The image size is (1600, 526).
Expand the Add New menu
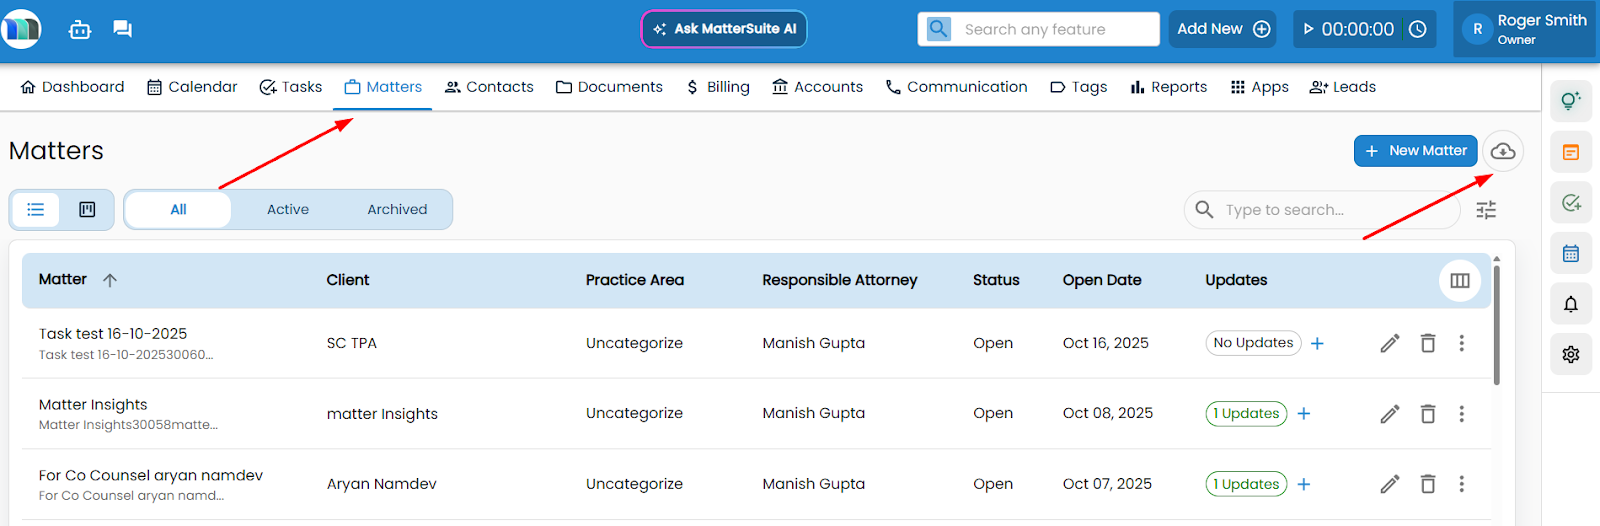1222,29
